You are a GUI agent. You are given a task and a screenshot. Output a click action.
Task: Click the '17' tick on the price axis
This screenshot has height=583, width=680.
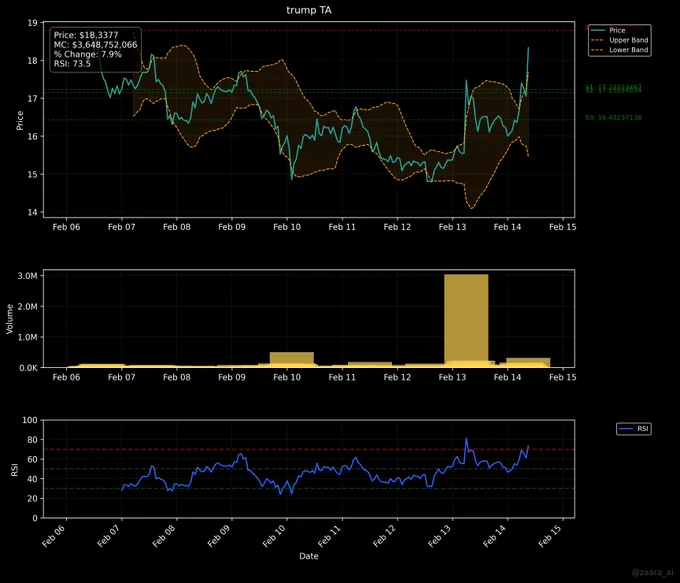click(x=33, y=99)
